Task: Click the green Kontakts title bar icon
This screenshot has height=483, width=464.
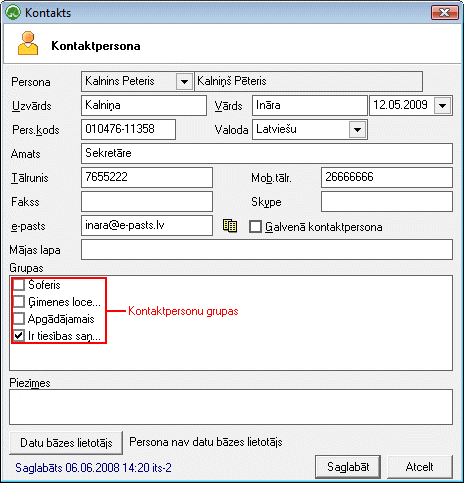Action: tap(13, 13)
